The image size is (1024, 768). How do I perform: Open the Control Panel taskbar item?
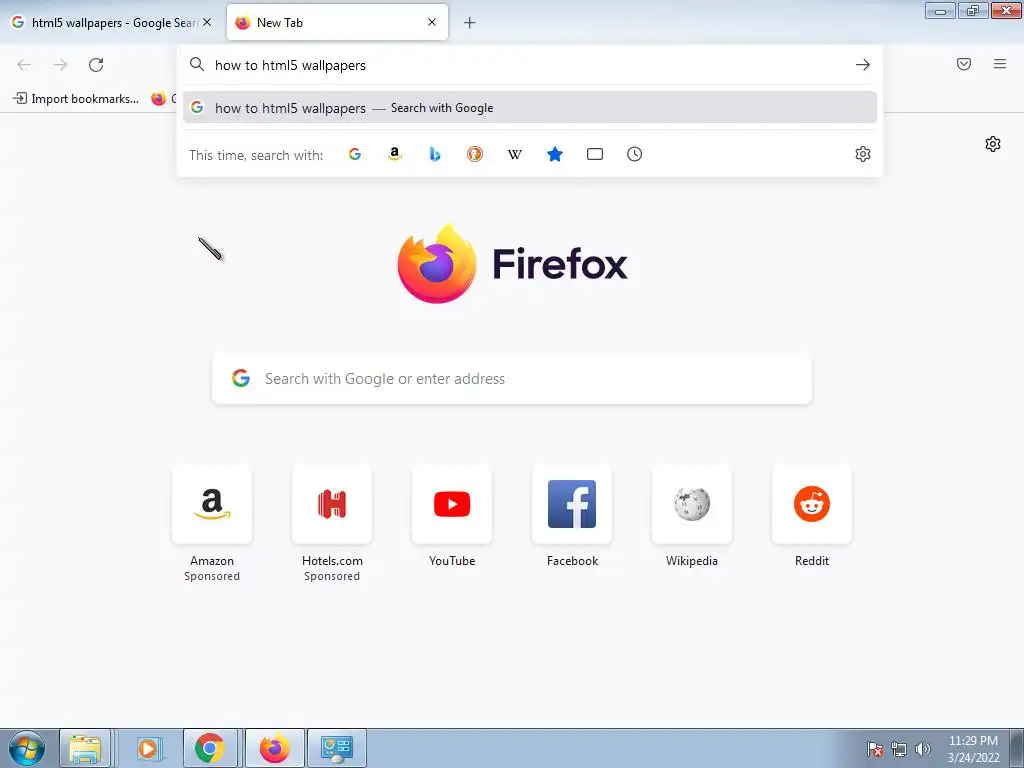[x=337, y=748]
